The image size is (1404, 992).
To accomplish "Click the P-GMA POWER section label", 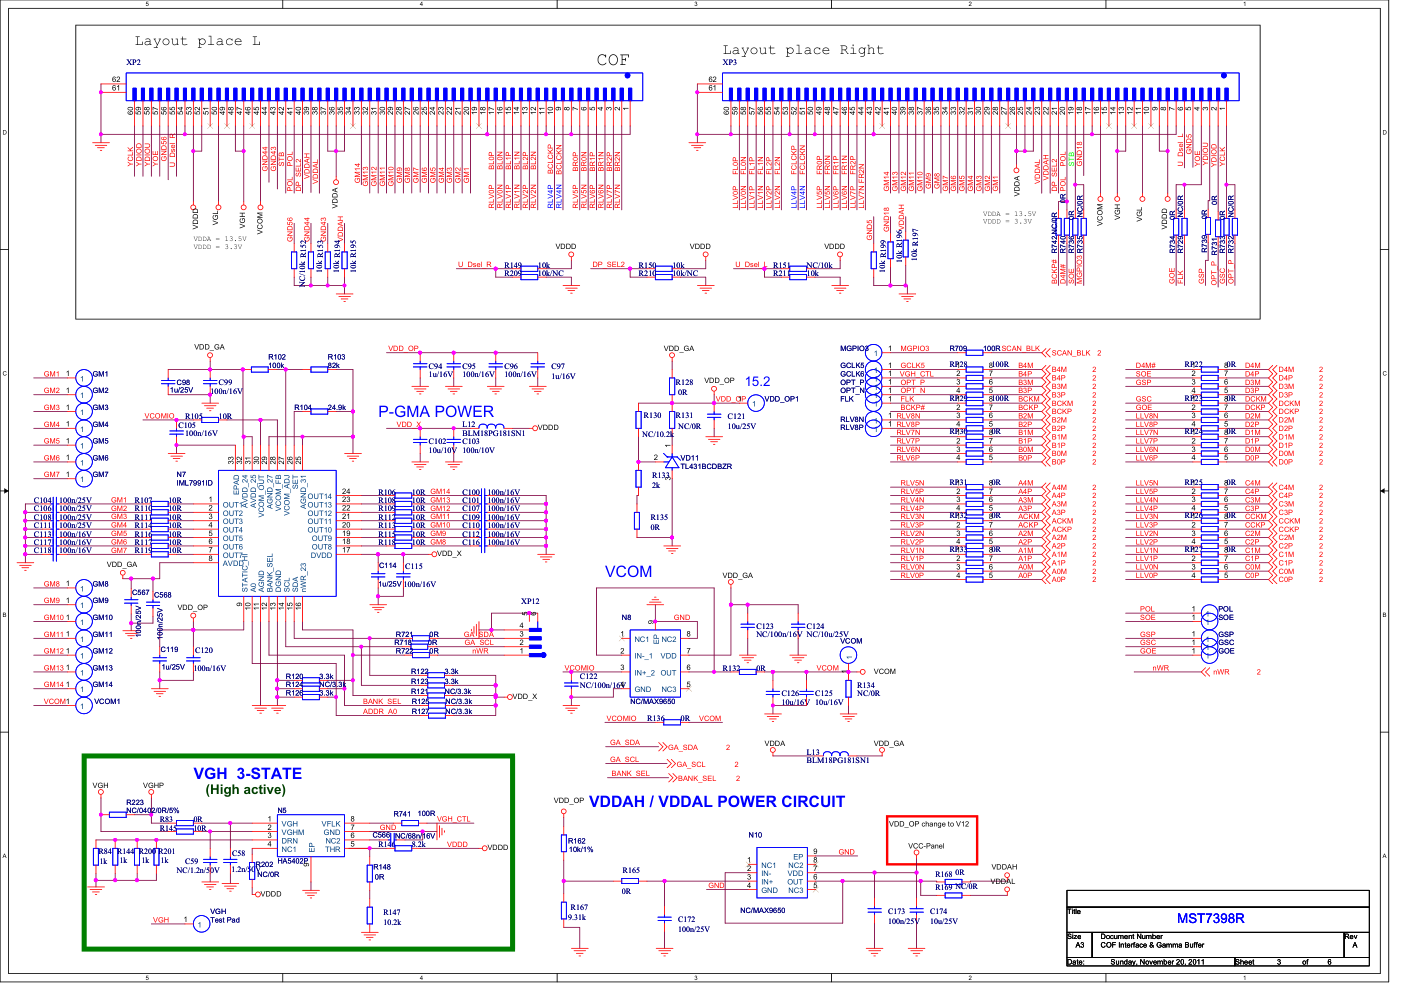I will [435, 412].
